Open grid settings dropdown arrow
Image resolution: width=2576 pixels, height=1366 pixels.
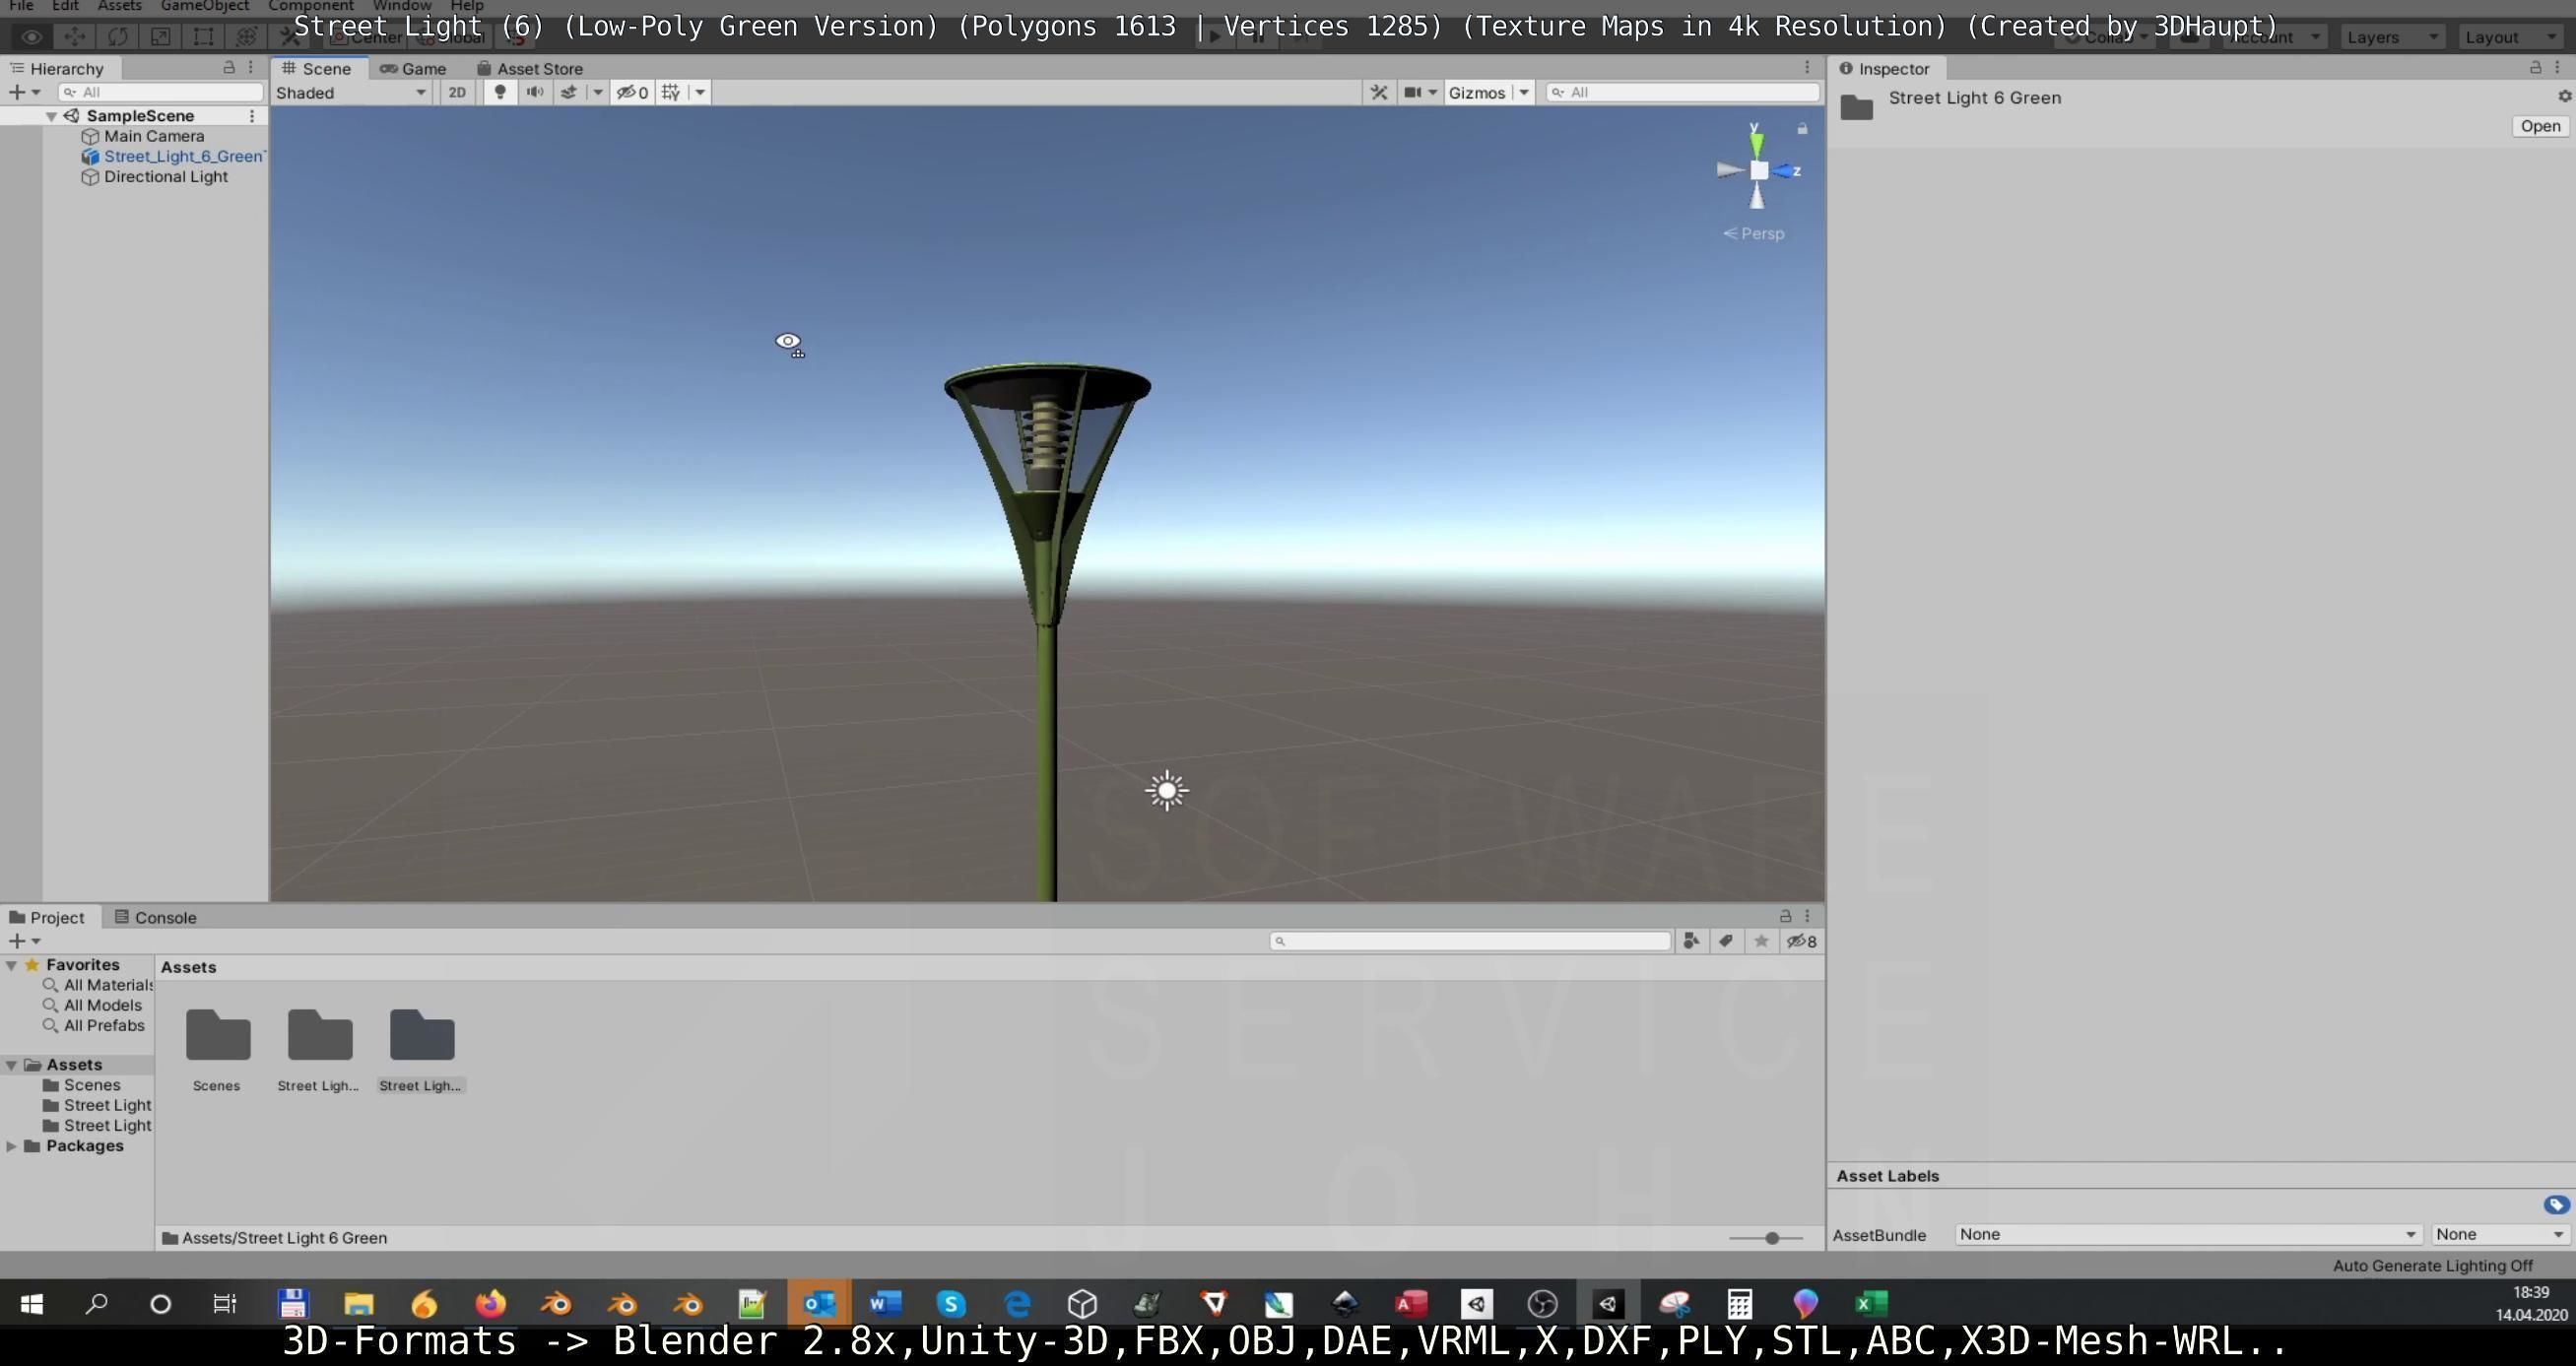tap(700, 92)
